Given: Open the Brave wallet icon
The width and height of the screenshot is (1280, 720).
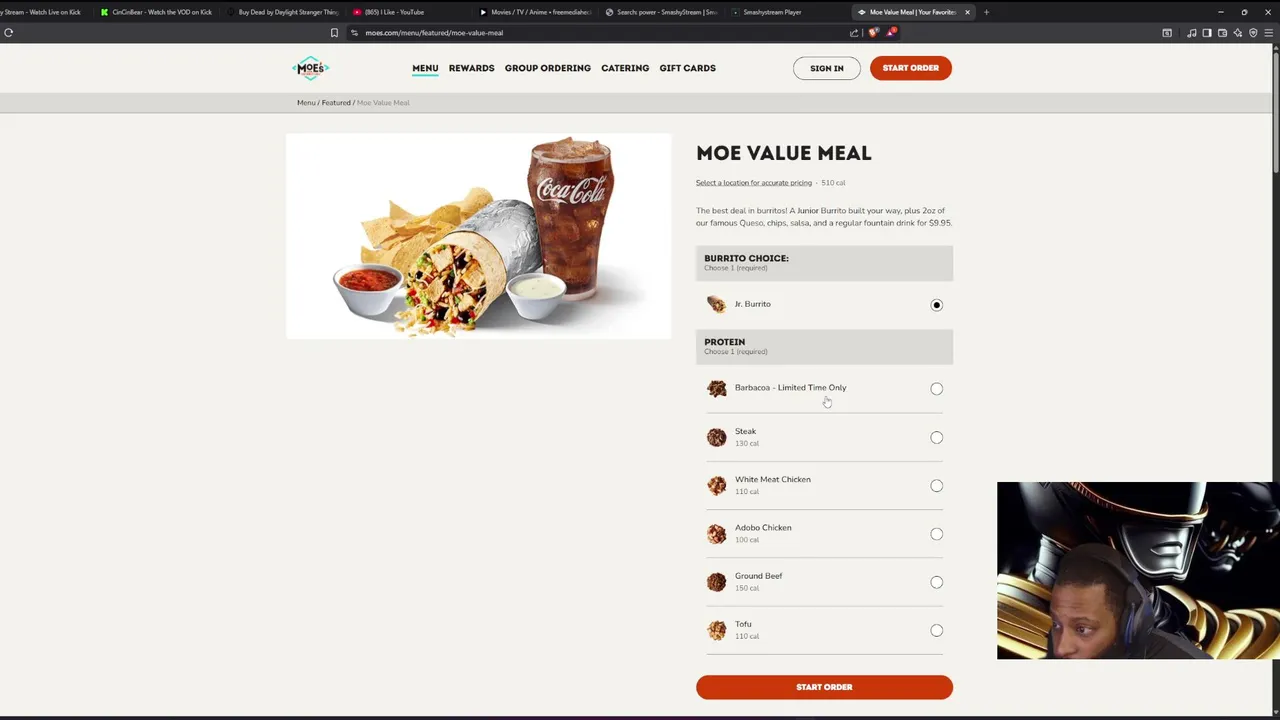Looking at the screenshot, I should pyautogui.click(x=1222, y=32).
